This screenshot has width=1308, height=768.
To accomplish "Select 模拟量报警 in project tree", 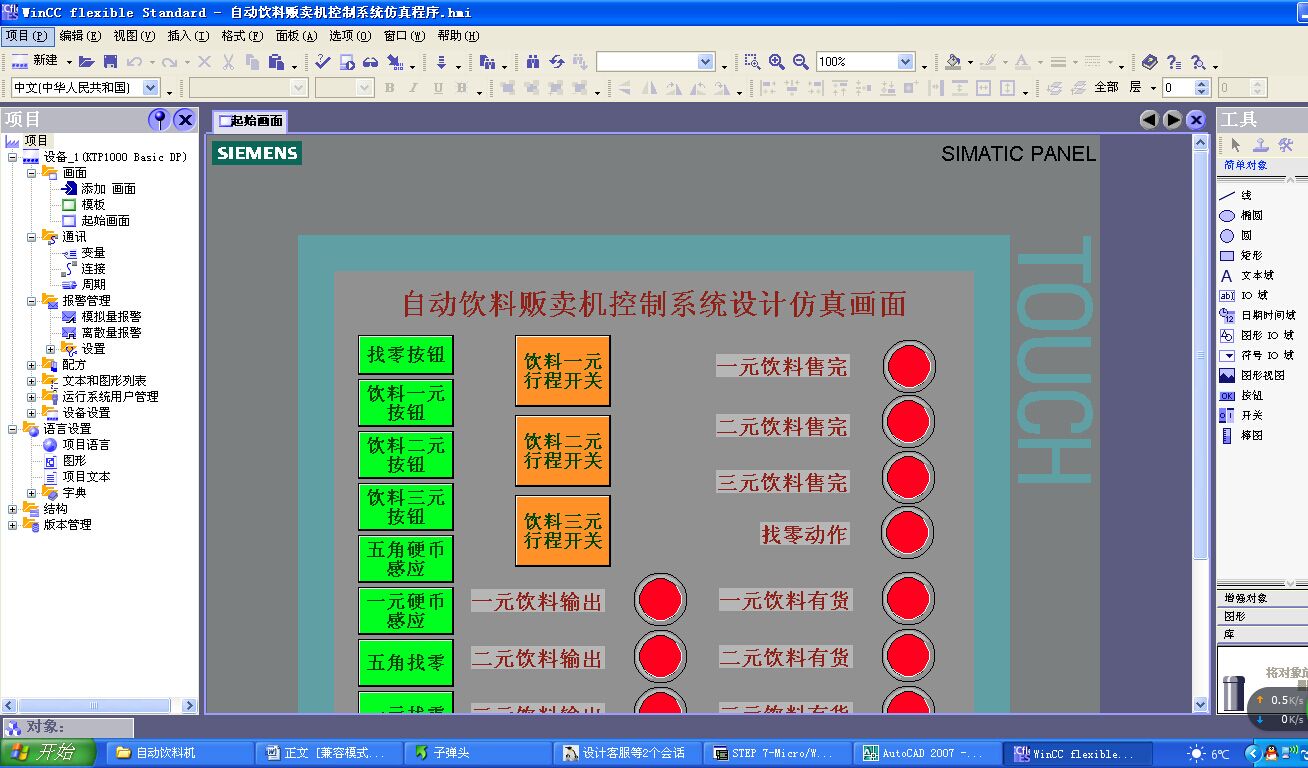I will [x=102, y=316].
